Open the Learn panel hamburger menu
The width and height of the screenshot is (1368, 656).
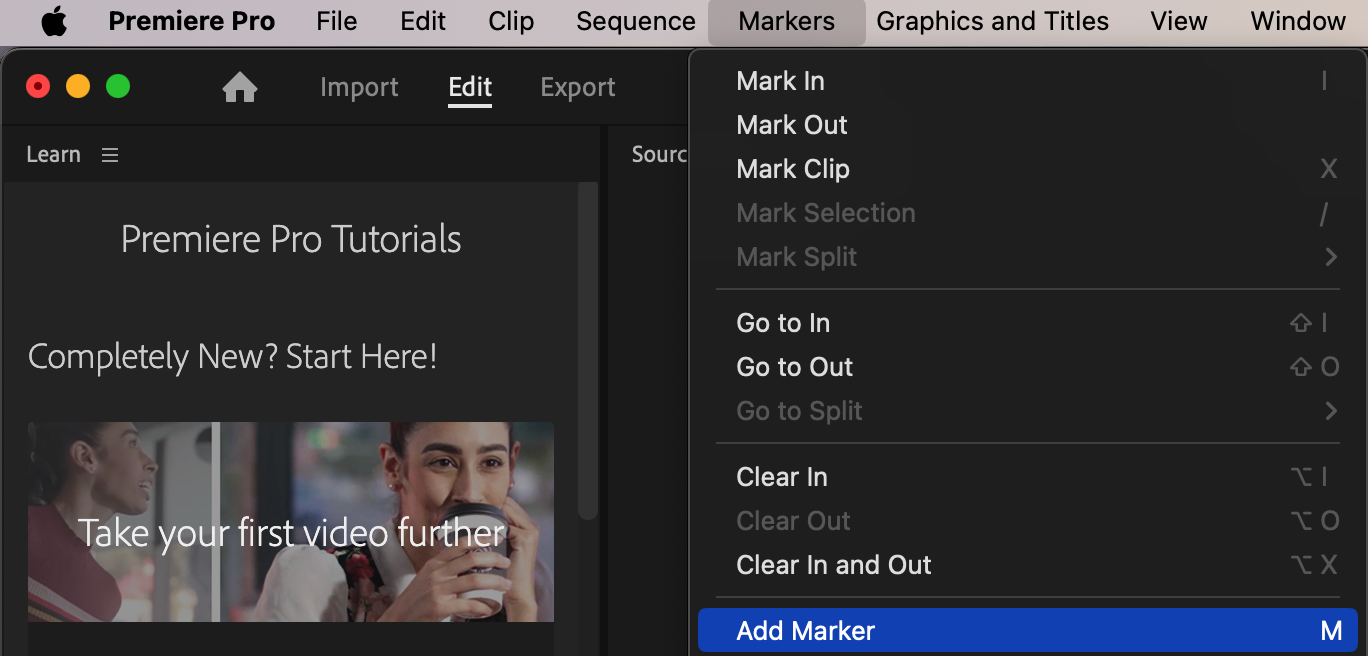point(110,155)
